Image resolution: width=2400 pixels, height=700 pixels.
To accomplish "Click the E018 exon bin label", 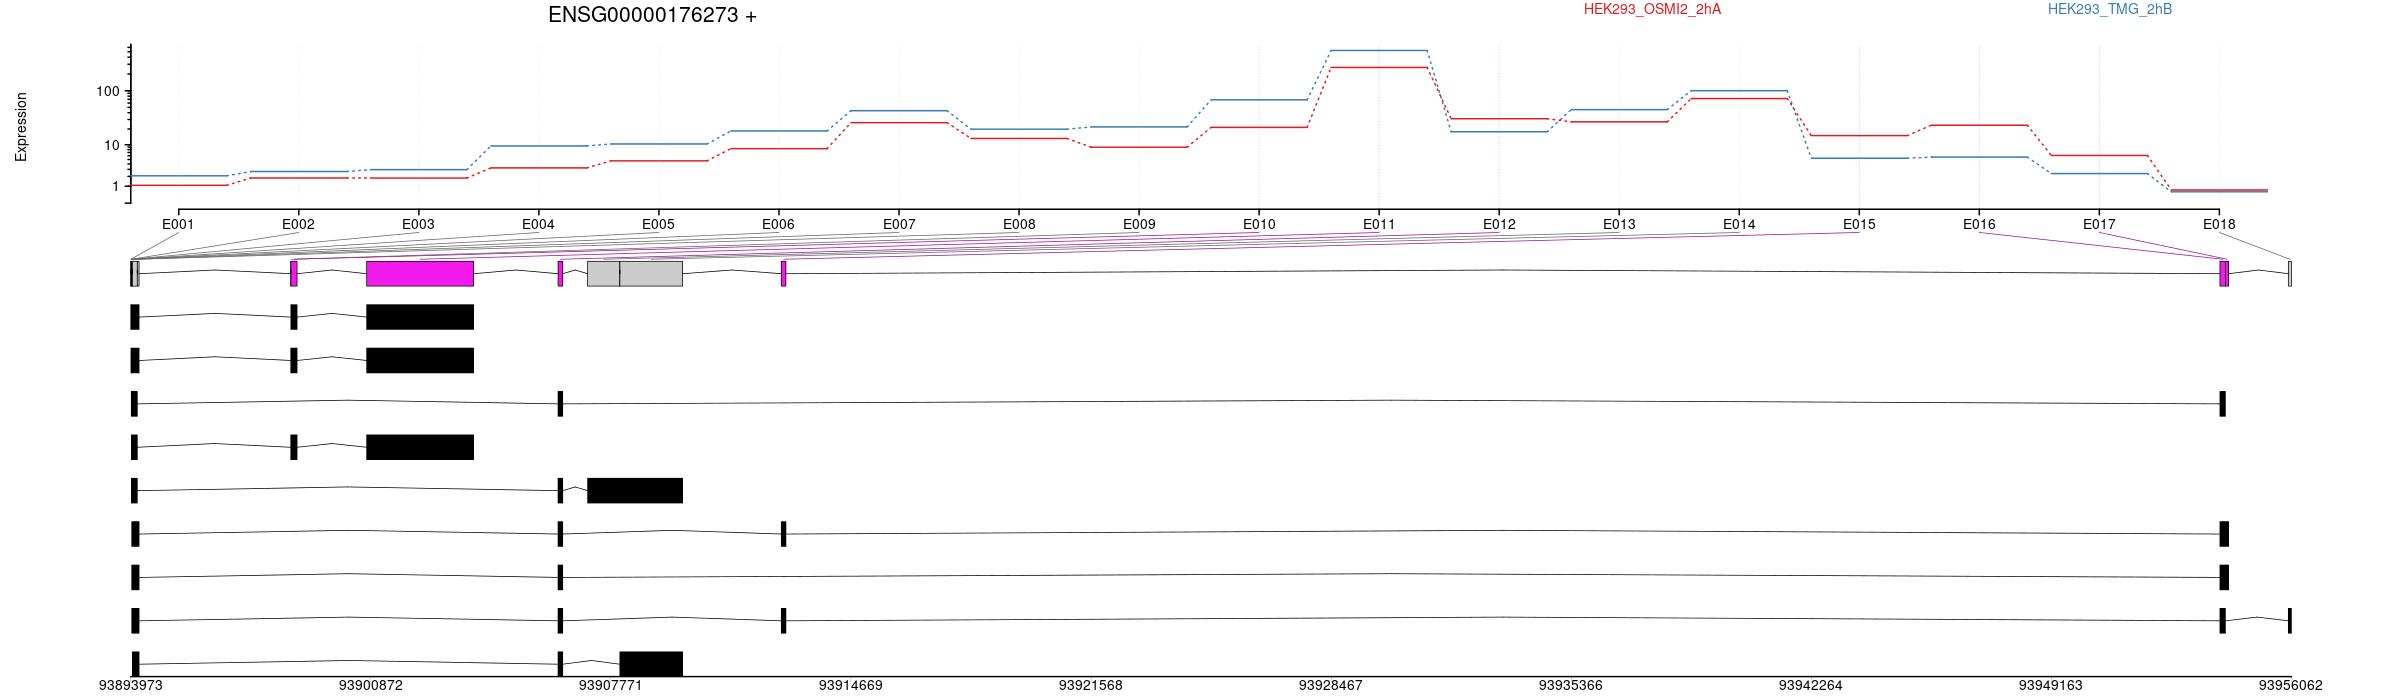I will coord(2219,224).
